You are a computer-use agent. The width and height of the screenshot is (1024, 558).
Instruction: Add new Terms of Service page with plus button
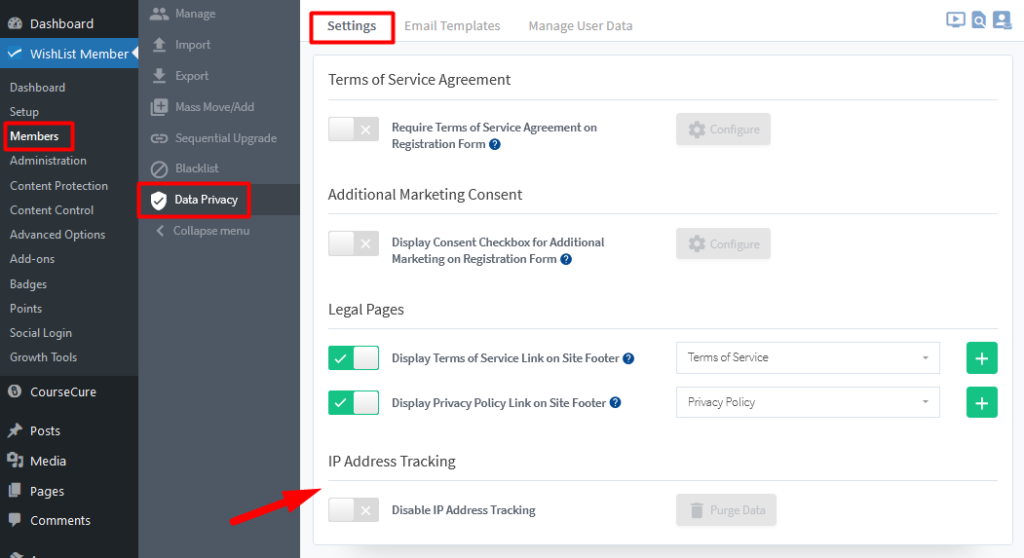point(982,358)
